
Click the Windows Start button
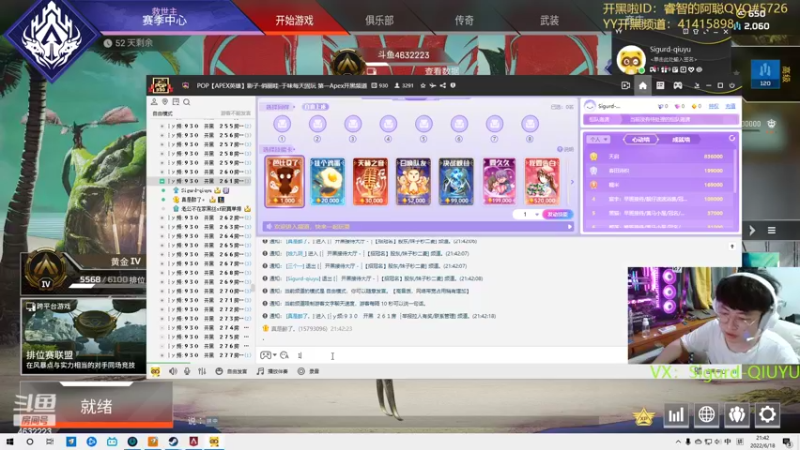pos(9,441)
